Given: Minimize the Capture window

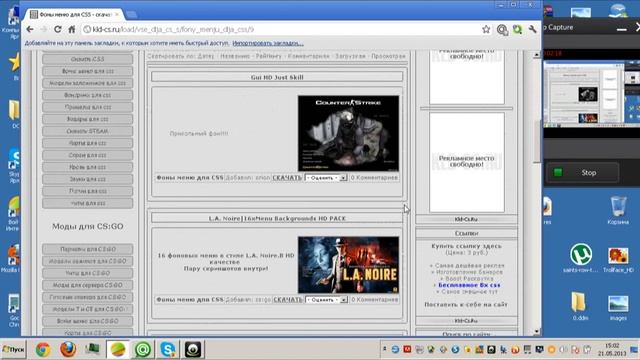Looking at the screenshot, I should 621,28.
